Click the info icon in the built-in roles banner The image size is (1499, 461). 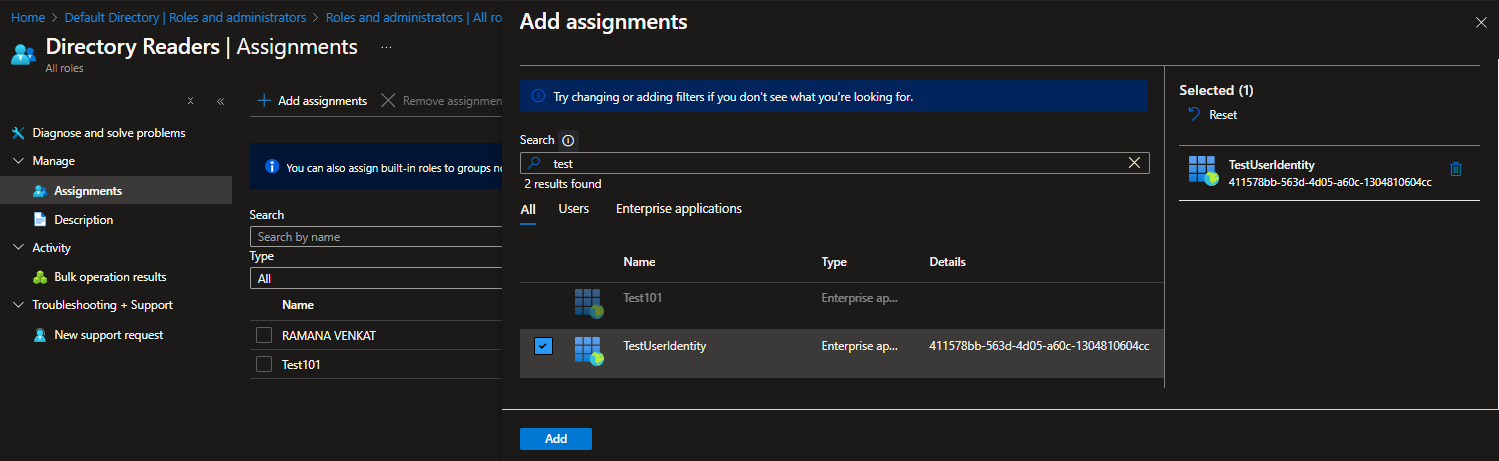[x=271, y=167]
